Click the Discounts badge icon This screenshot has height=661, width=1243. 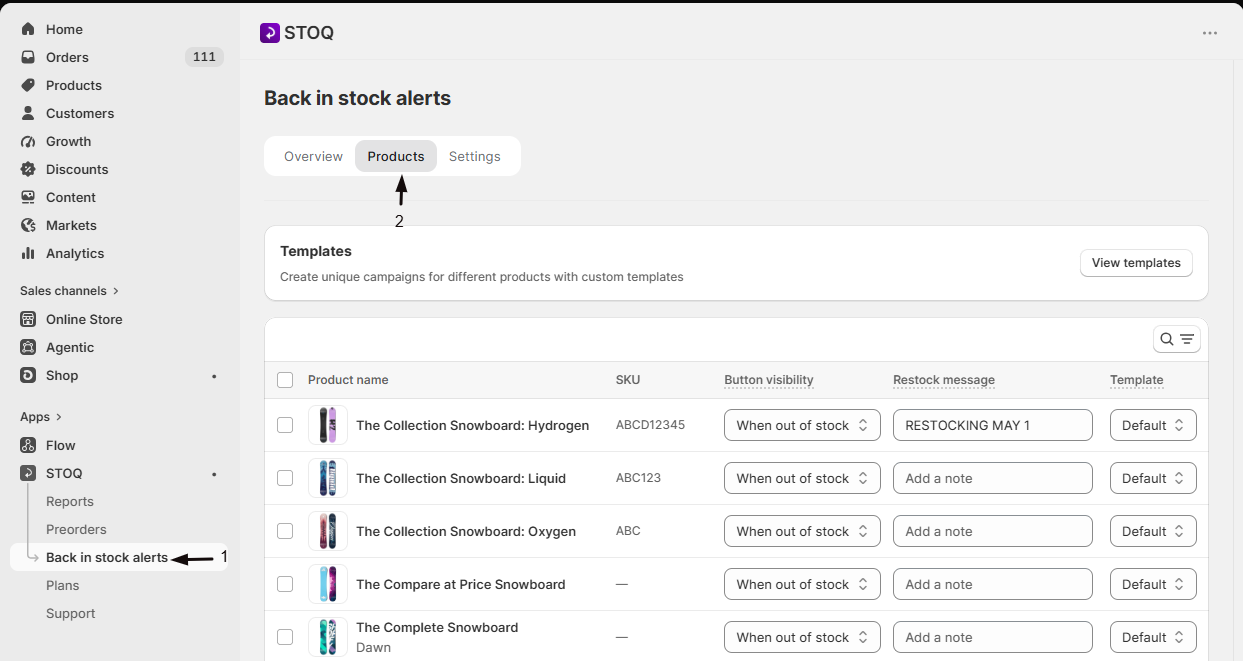pos(28,169)
